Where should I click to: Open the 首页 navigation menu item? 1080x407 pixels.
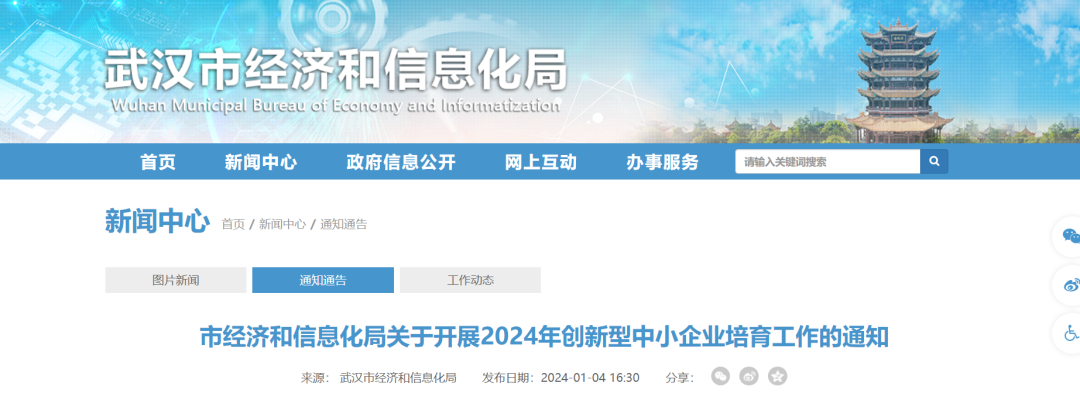click(158, 162)
